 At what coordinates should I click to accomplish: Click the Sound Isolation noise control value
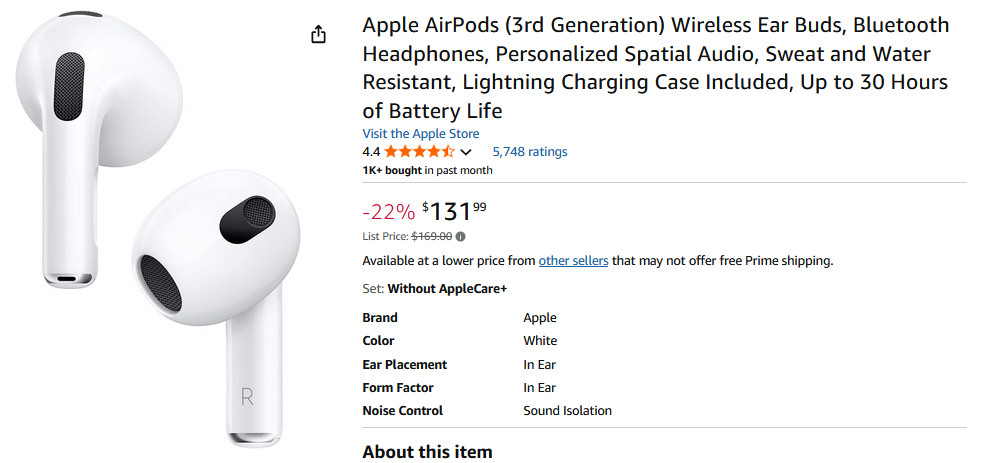[567, 411]
